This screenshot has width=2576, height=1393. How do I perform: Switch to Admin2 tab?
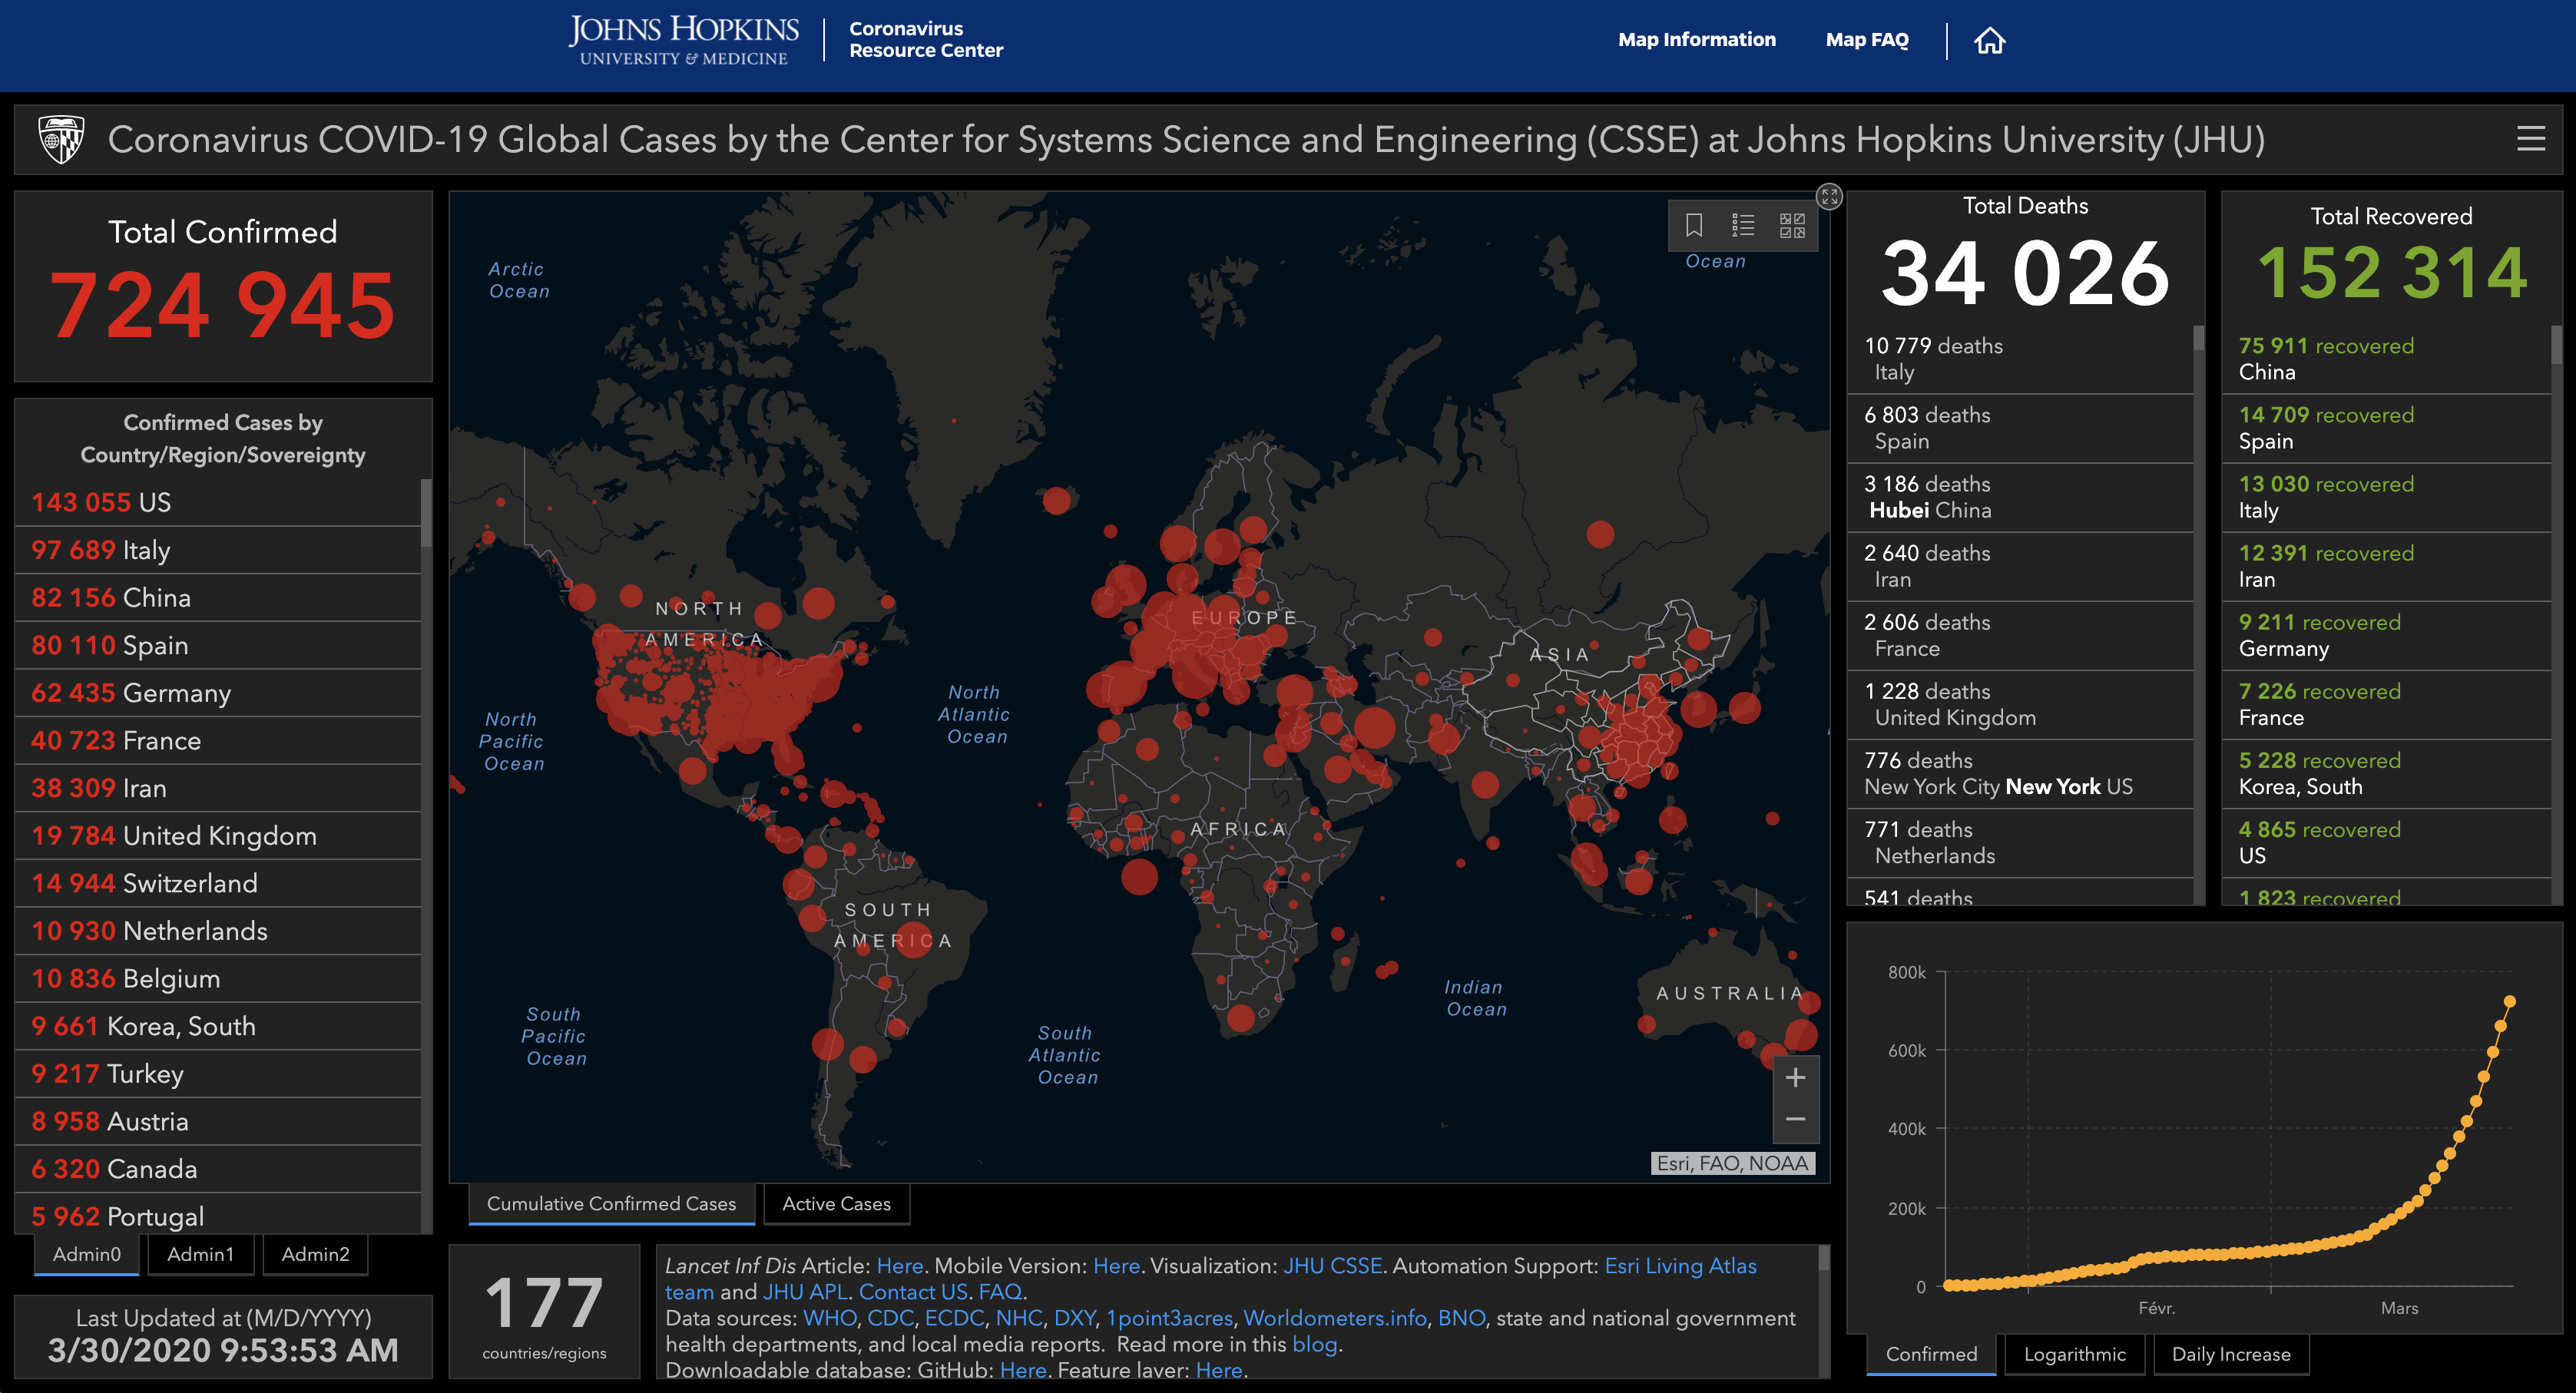click(315, 1254)
